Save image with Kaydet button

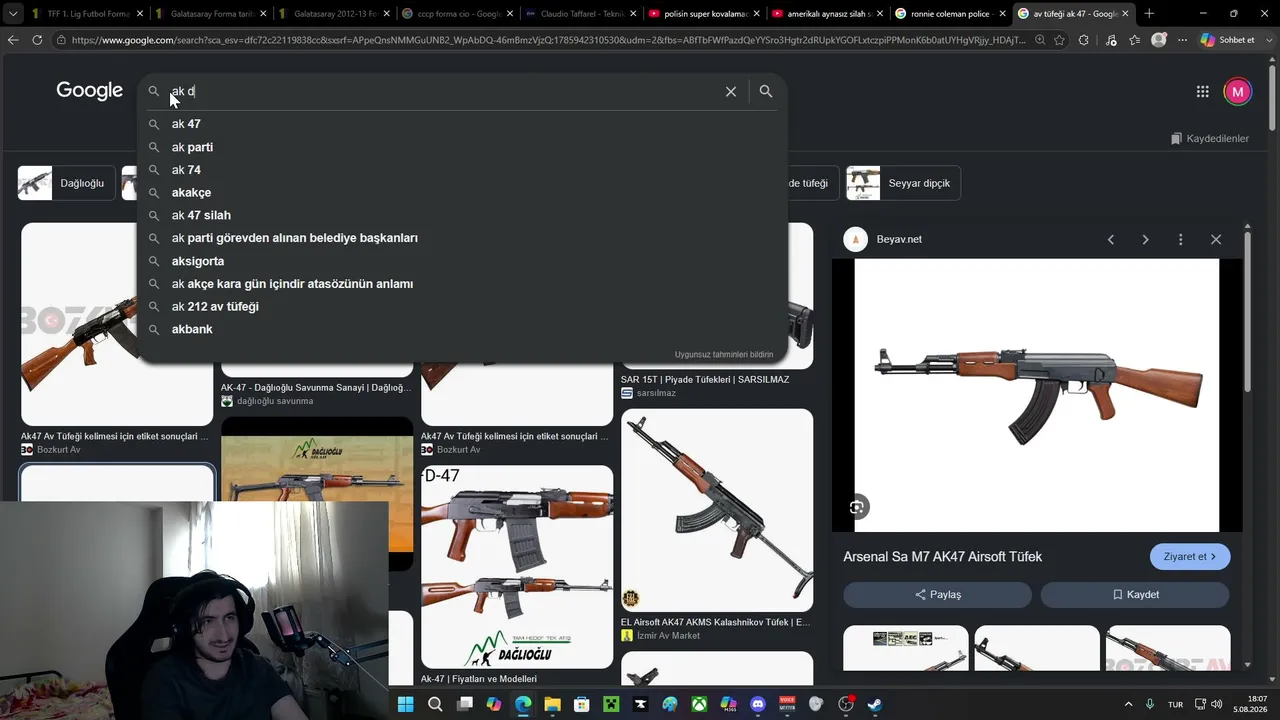(1135, 595)
